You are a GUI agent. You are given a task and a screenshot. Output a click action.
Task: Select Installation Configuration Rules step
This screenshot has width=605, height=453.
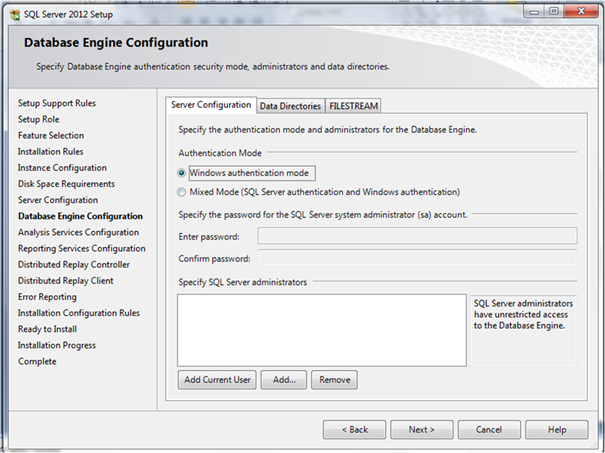[x=79, y=313]
